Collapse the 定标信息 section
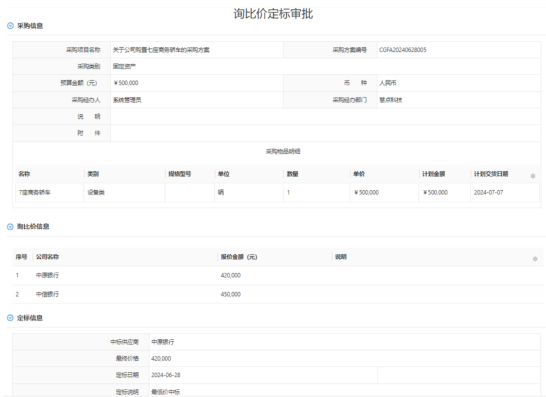Viewport: 546px width, 397px height. click(10, 318)
